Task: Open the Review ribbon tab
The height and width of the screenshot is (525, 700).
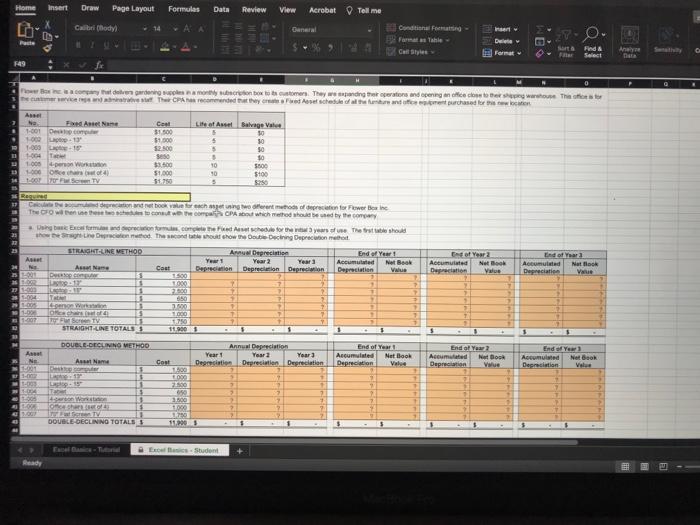Action: [254, 9]
